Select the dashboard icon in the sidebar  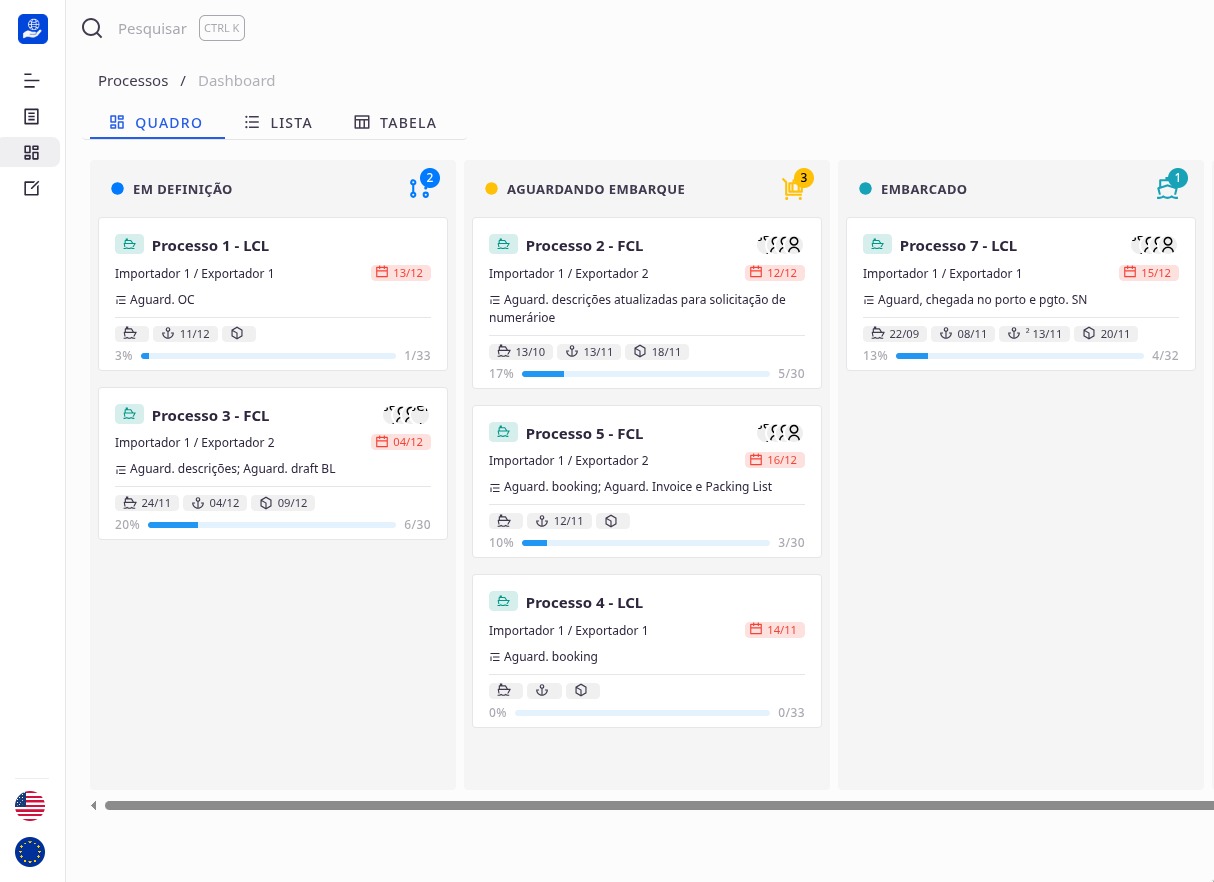(x=31, y=152)
